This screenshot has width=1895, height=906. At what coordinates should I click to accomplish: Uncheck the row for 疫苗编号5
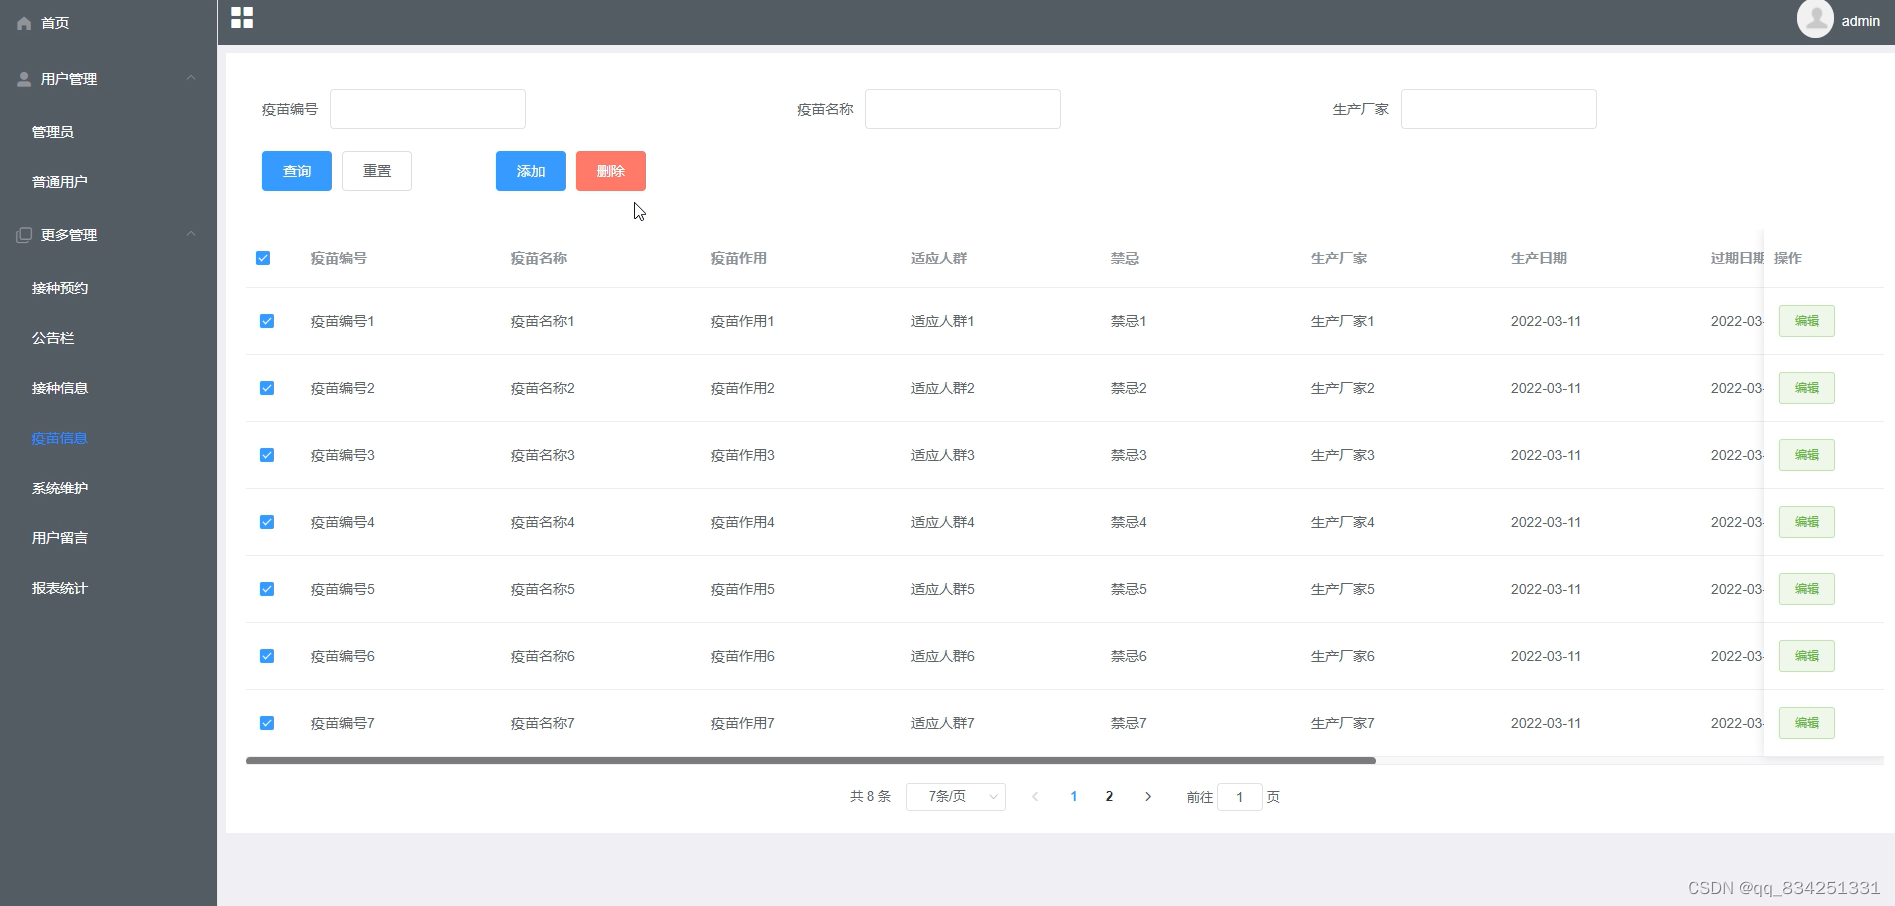click(x=267, y=589)
